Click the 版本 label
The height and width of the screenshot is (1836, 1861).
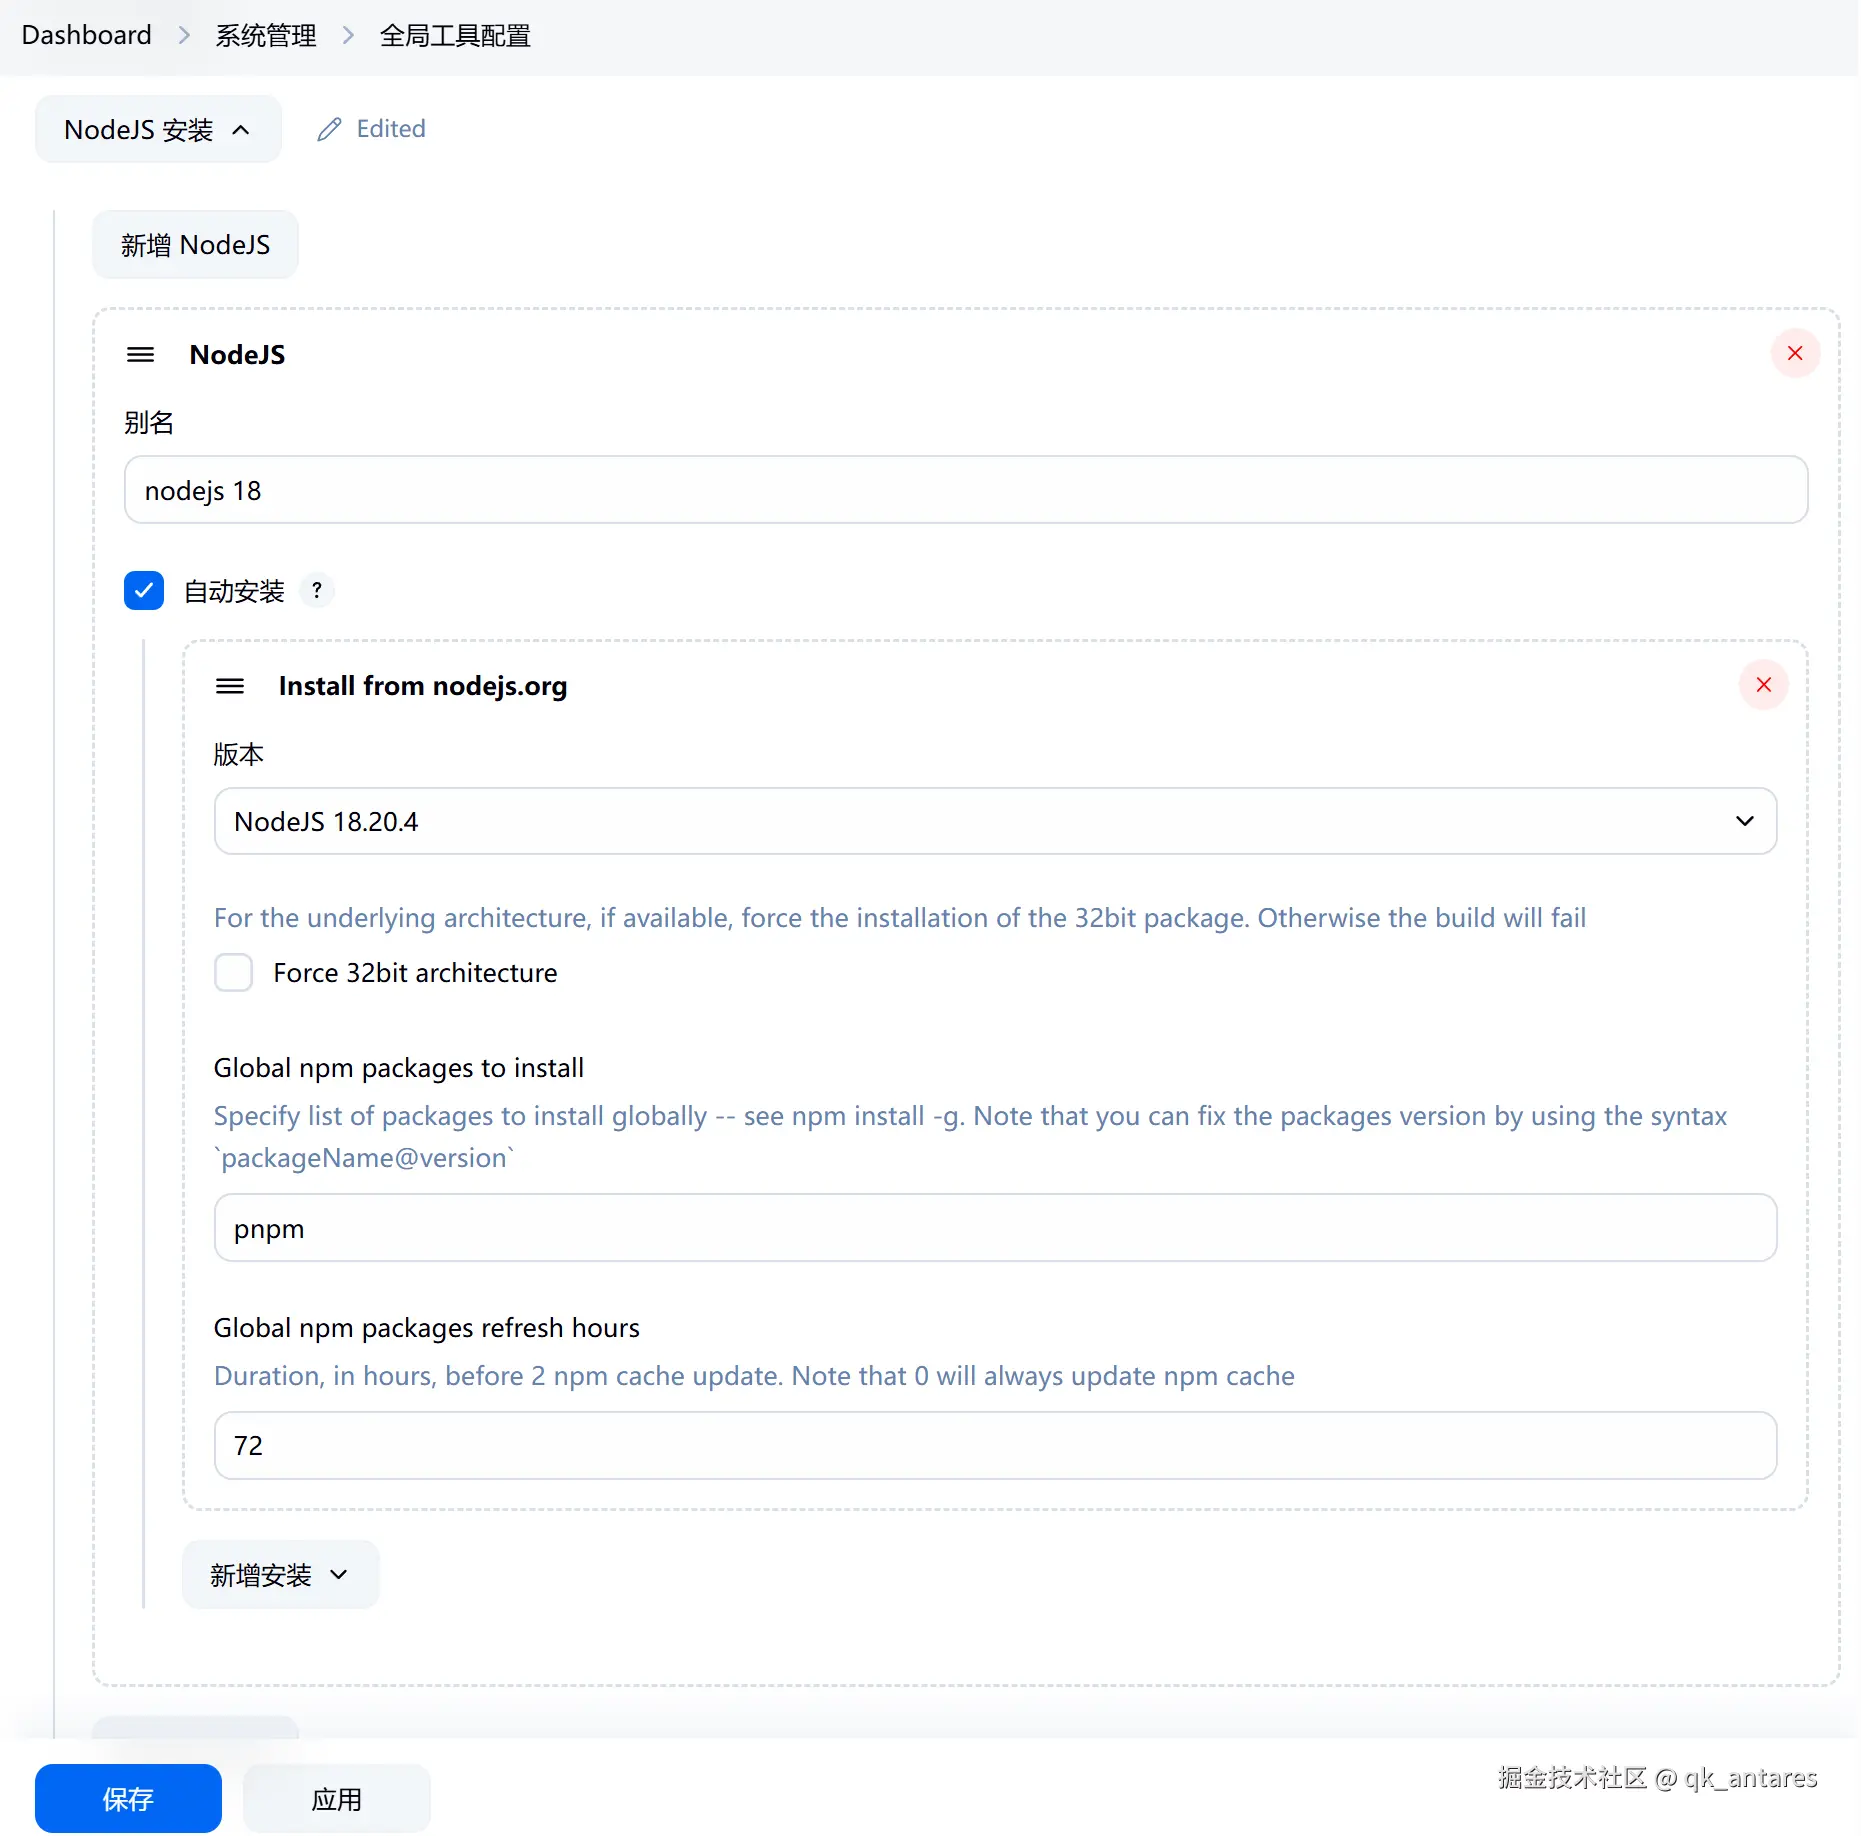point(239,754)
